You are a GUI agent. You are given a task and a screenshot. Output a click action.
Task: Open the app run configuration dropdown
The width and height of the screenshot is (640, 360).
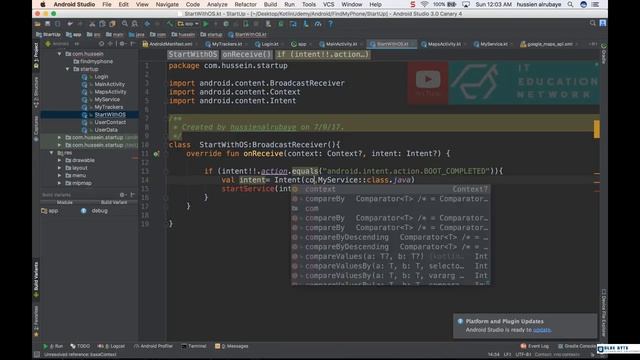click(x=188, y=24)
